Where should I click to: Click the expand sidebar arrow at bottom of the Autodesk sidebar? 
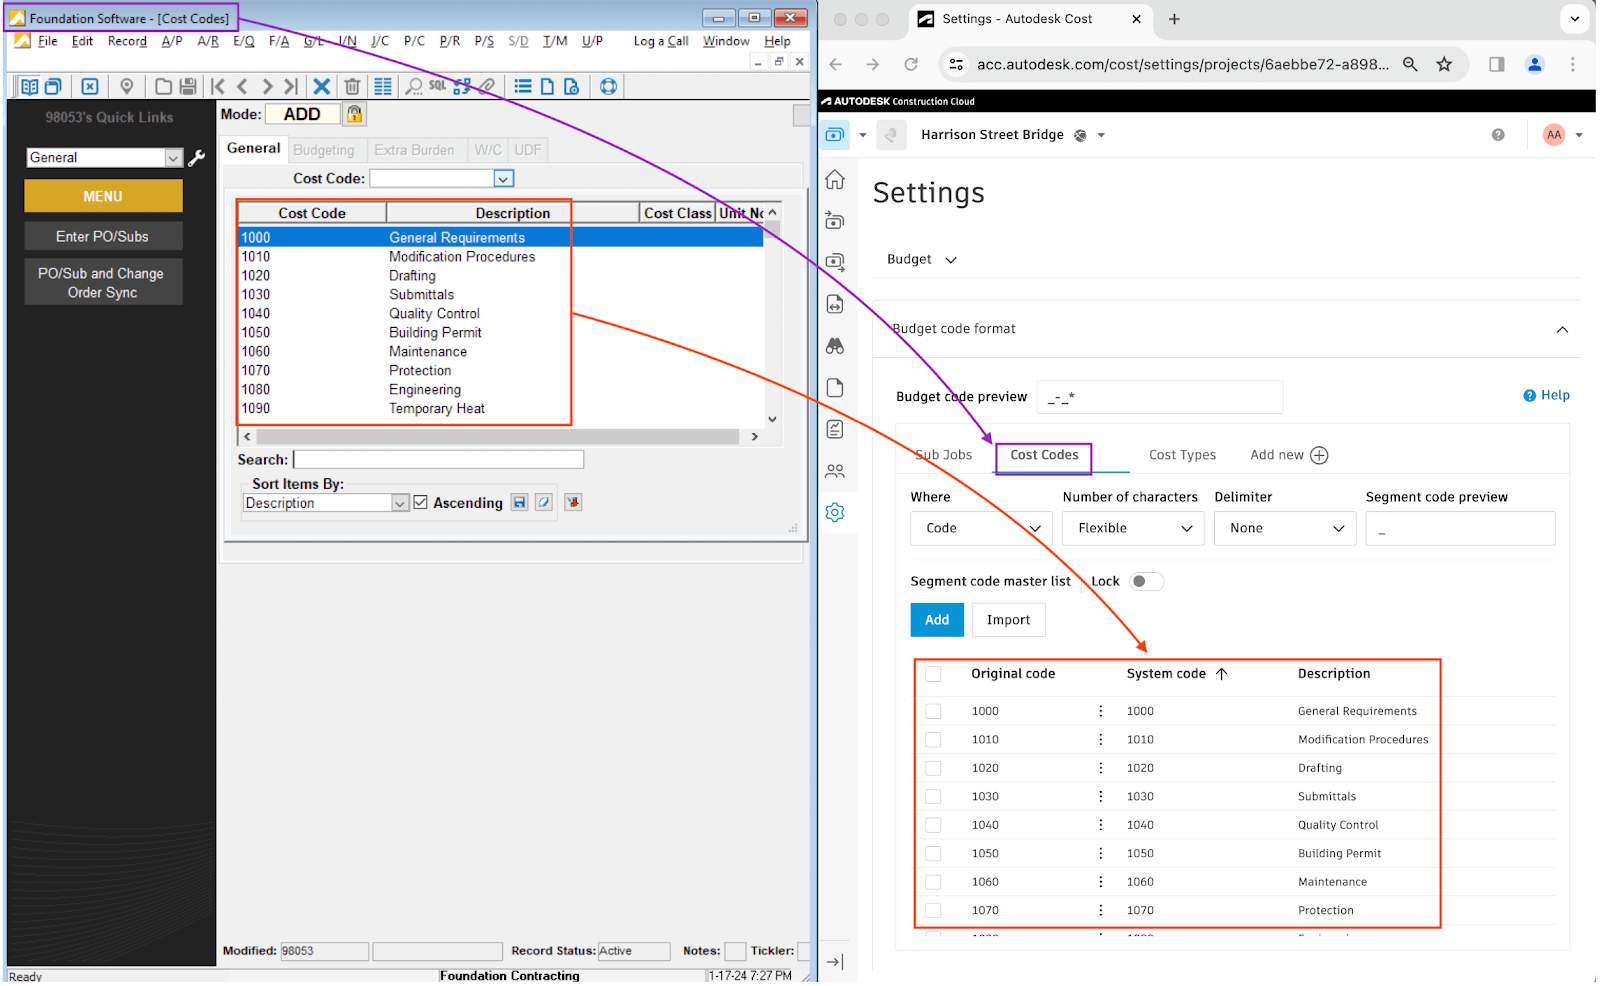(x=835, y=961)
